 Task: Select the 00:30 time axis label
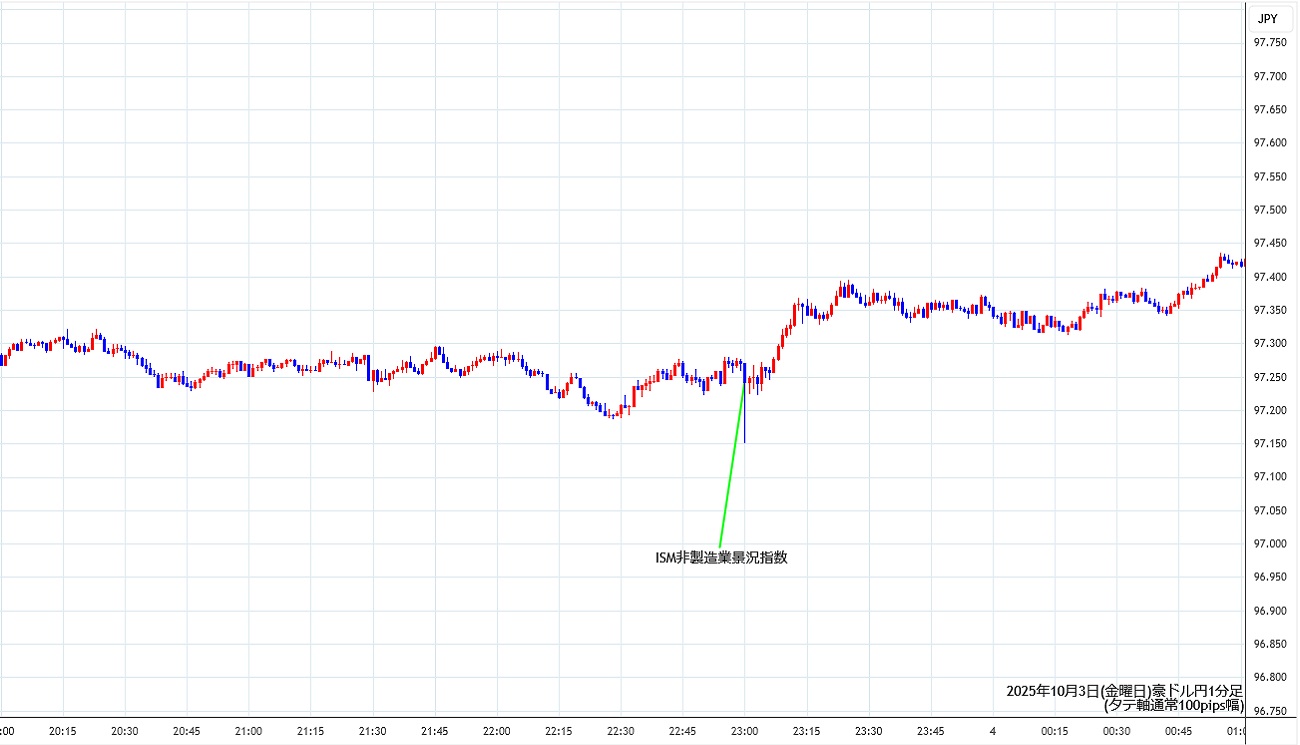pos(1117,731)
